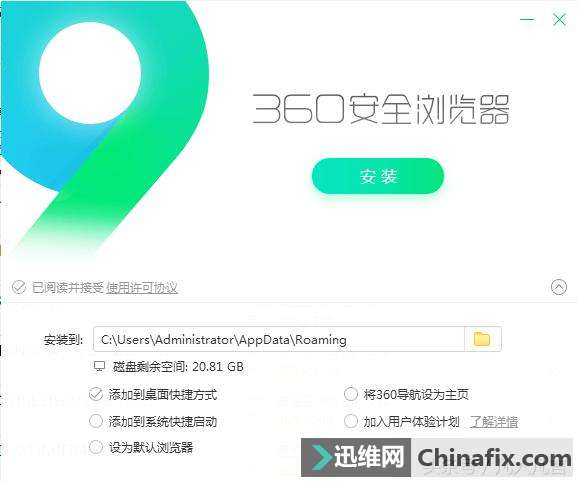This screenshot has height=482, width=578.
Task: Minimize the installer window
Action: click(527, 19)
